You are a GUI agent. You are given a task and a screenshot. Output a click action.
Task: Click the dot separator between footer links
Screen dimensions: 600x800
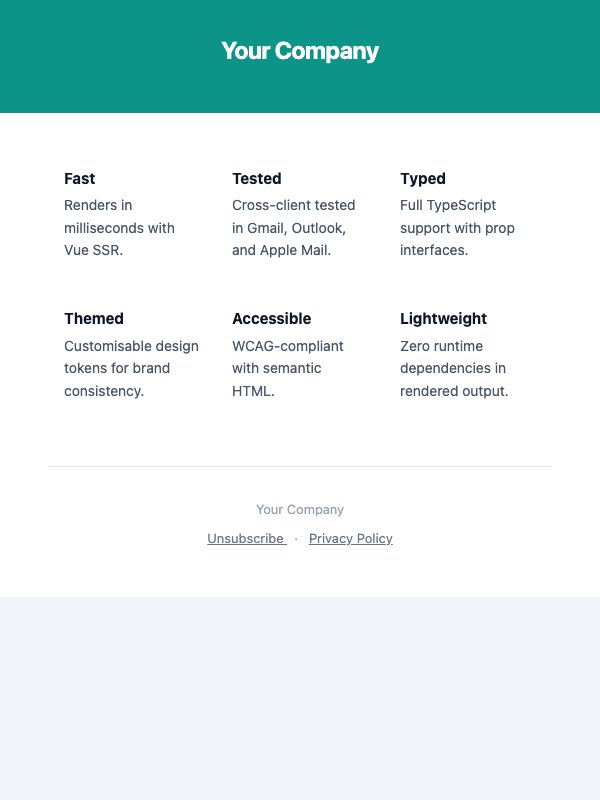click(296, 538)
